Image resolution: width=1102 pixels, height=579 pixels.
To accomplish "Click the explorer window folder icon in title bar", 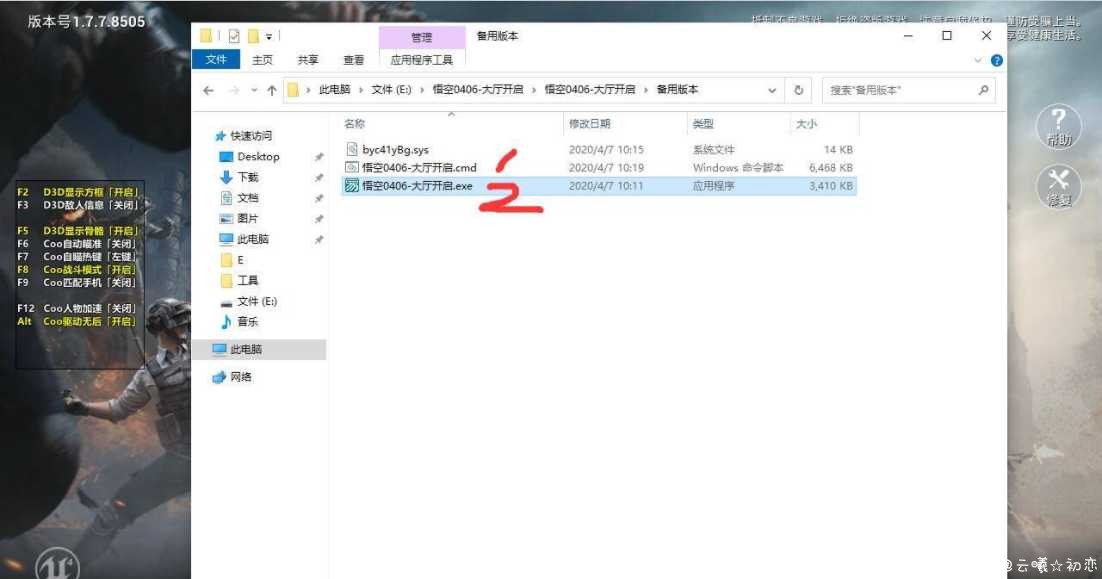I will tap(206, 35).
